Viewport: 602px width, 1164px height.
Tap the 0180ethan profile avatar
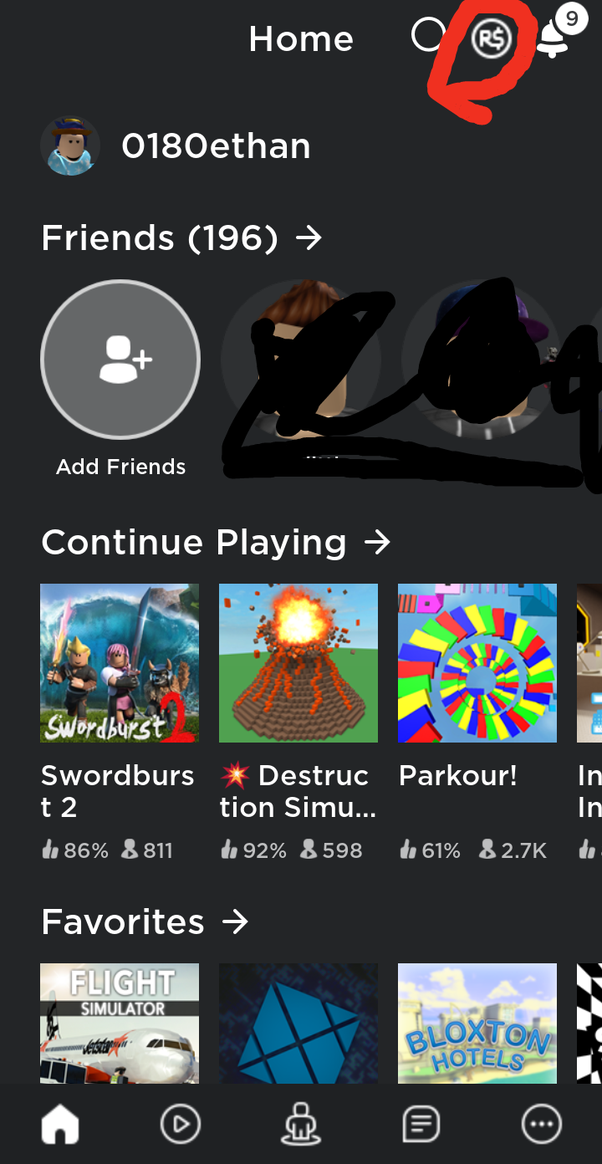(71, 146)
